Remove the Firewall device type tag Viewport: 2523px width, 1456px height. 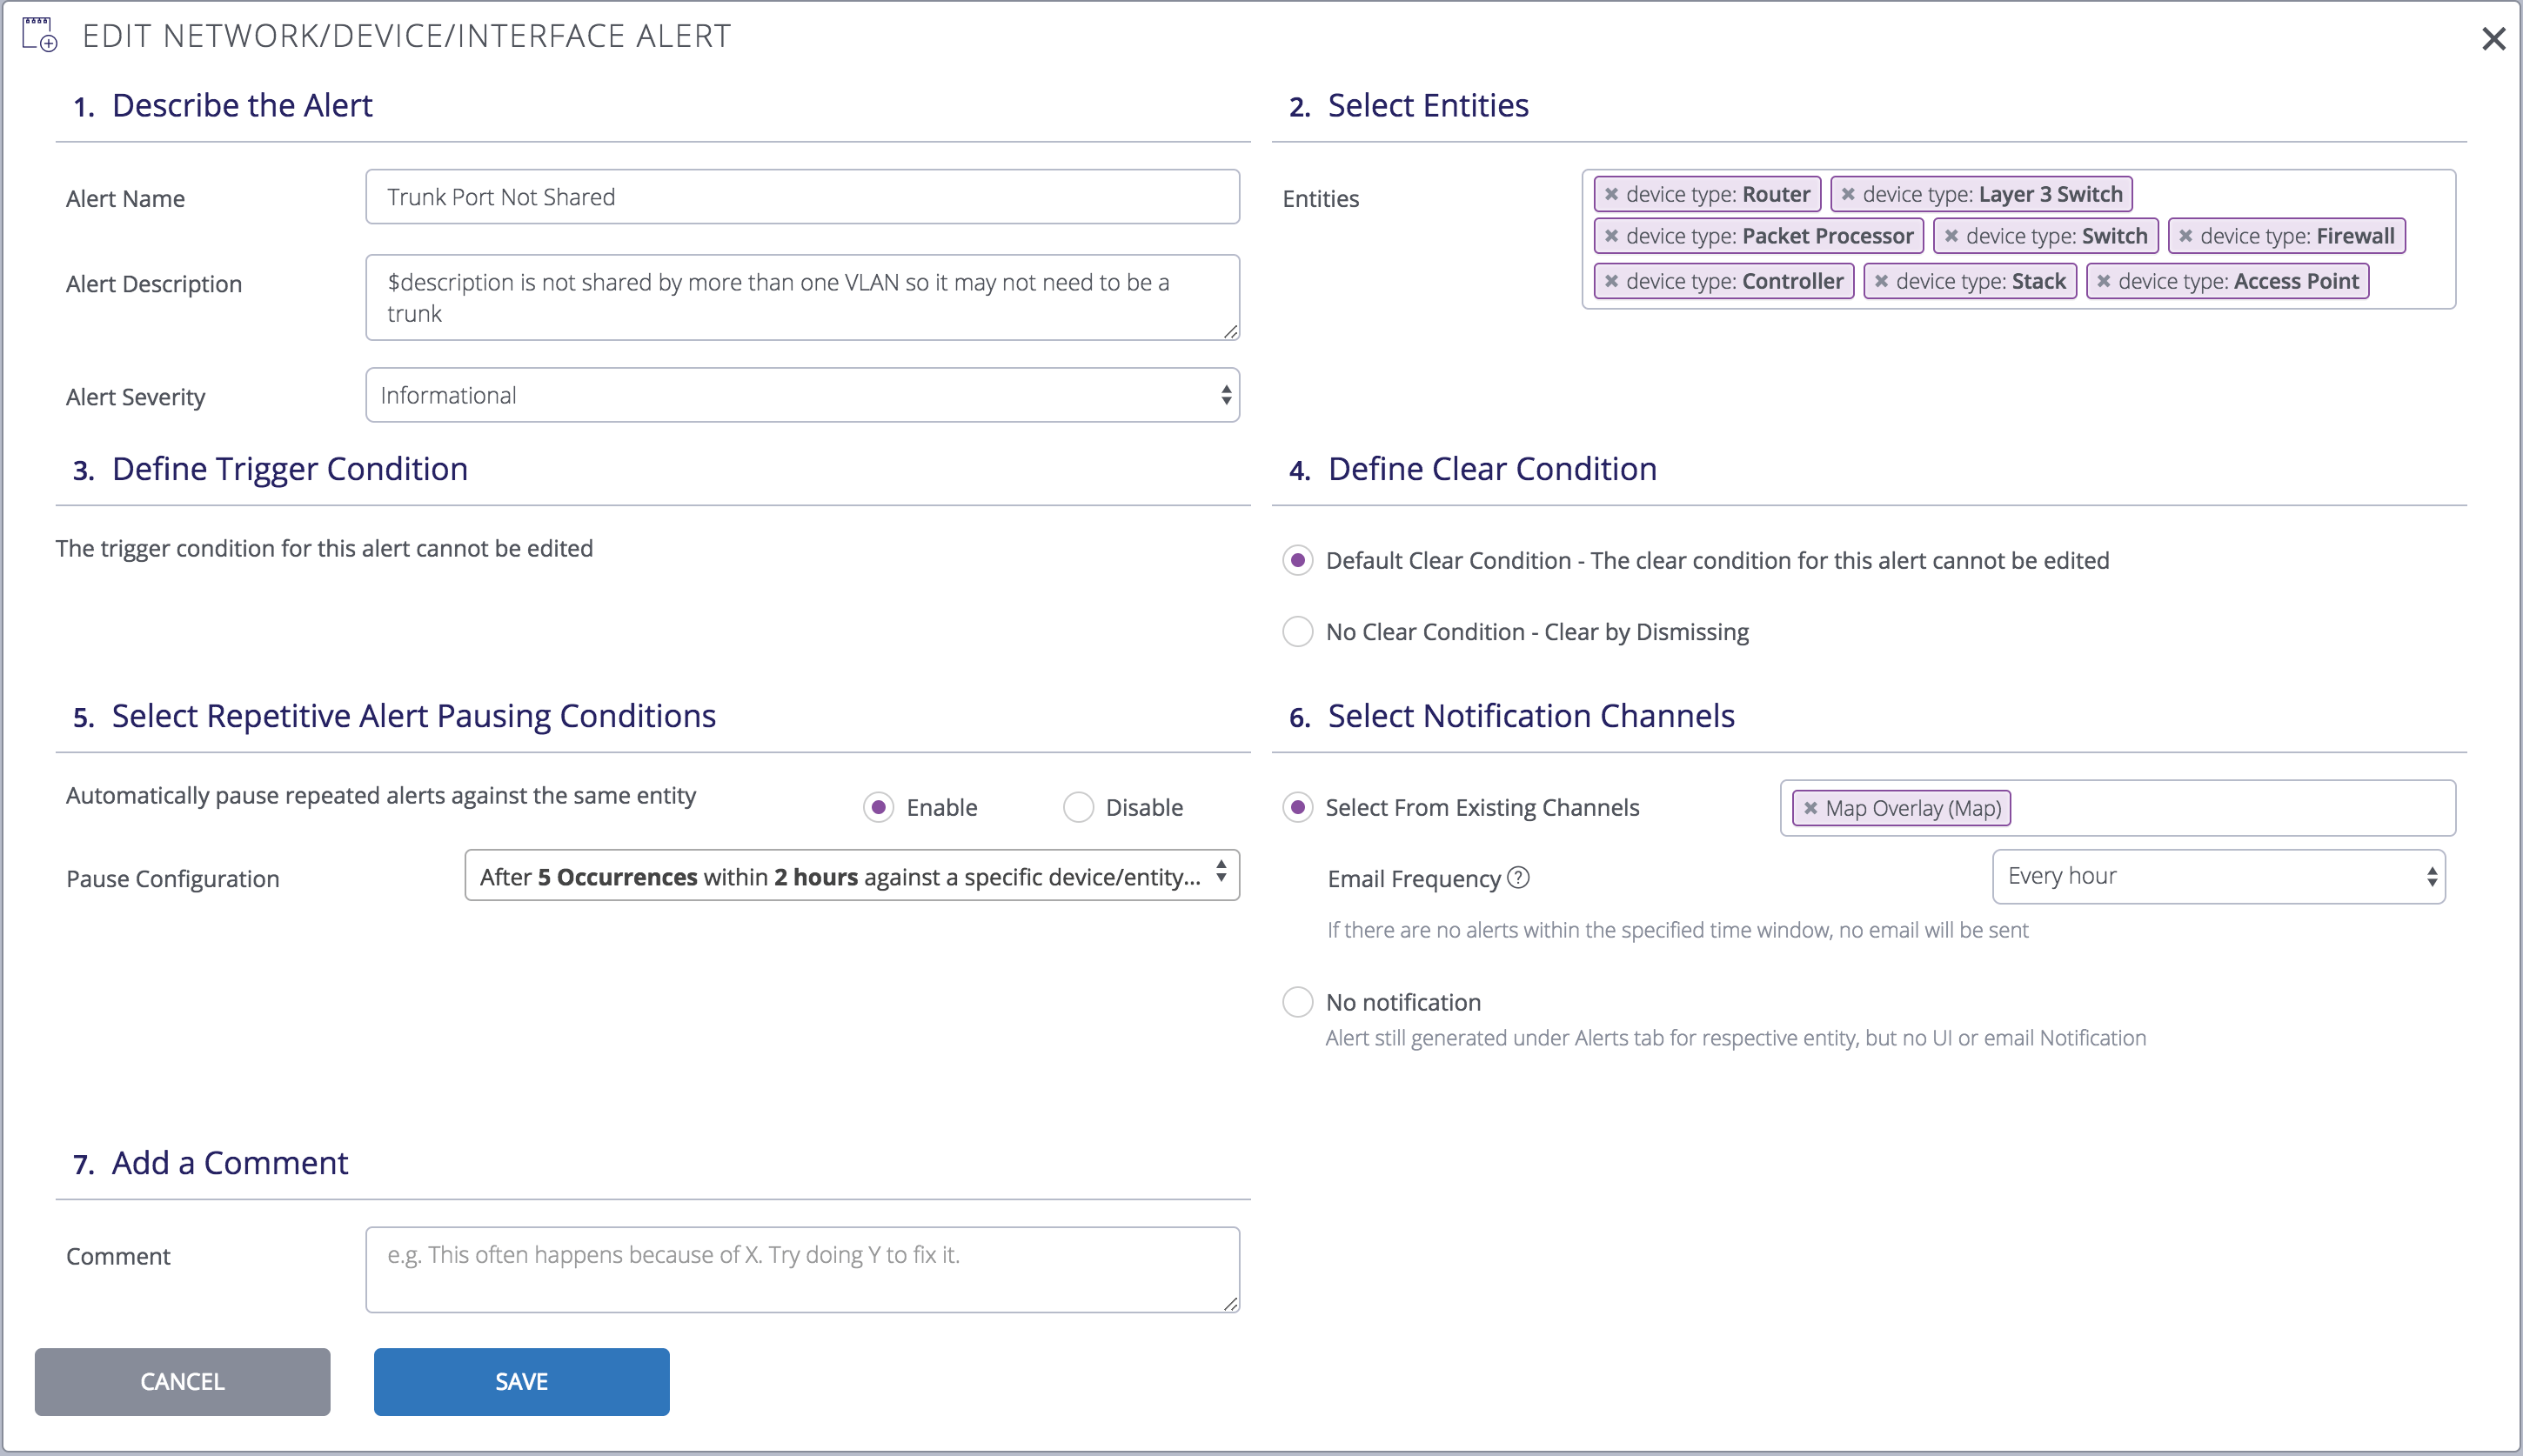(x=2186, y=236)
